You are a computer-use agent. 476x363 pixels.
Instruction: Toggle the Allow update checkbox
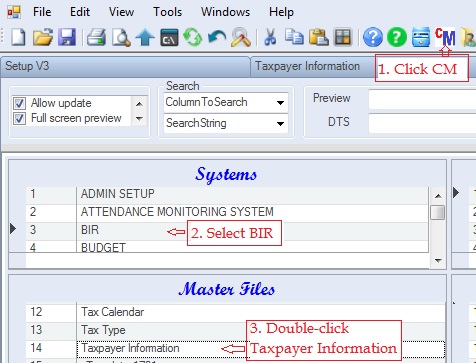click(x=19, y=103)
